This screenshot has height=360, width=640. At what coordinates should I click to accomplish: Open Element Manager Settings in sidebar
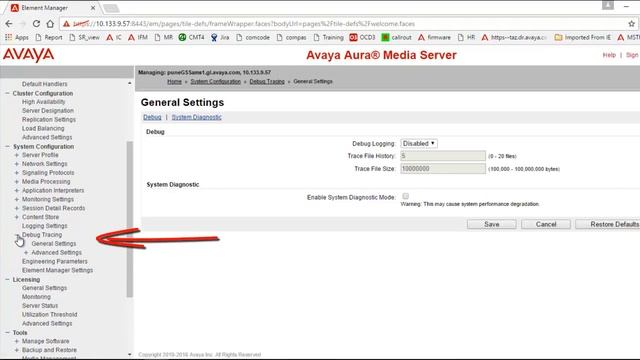(58, 270)
